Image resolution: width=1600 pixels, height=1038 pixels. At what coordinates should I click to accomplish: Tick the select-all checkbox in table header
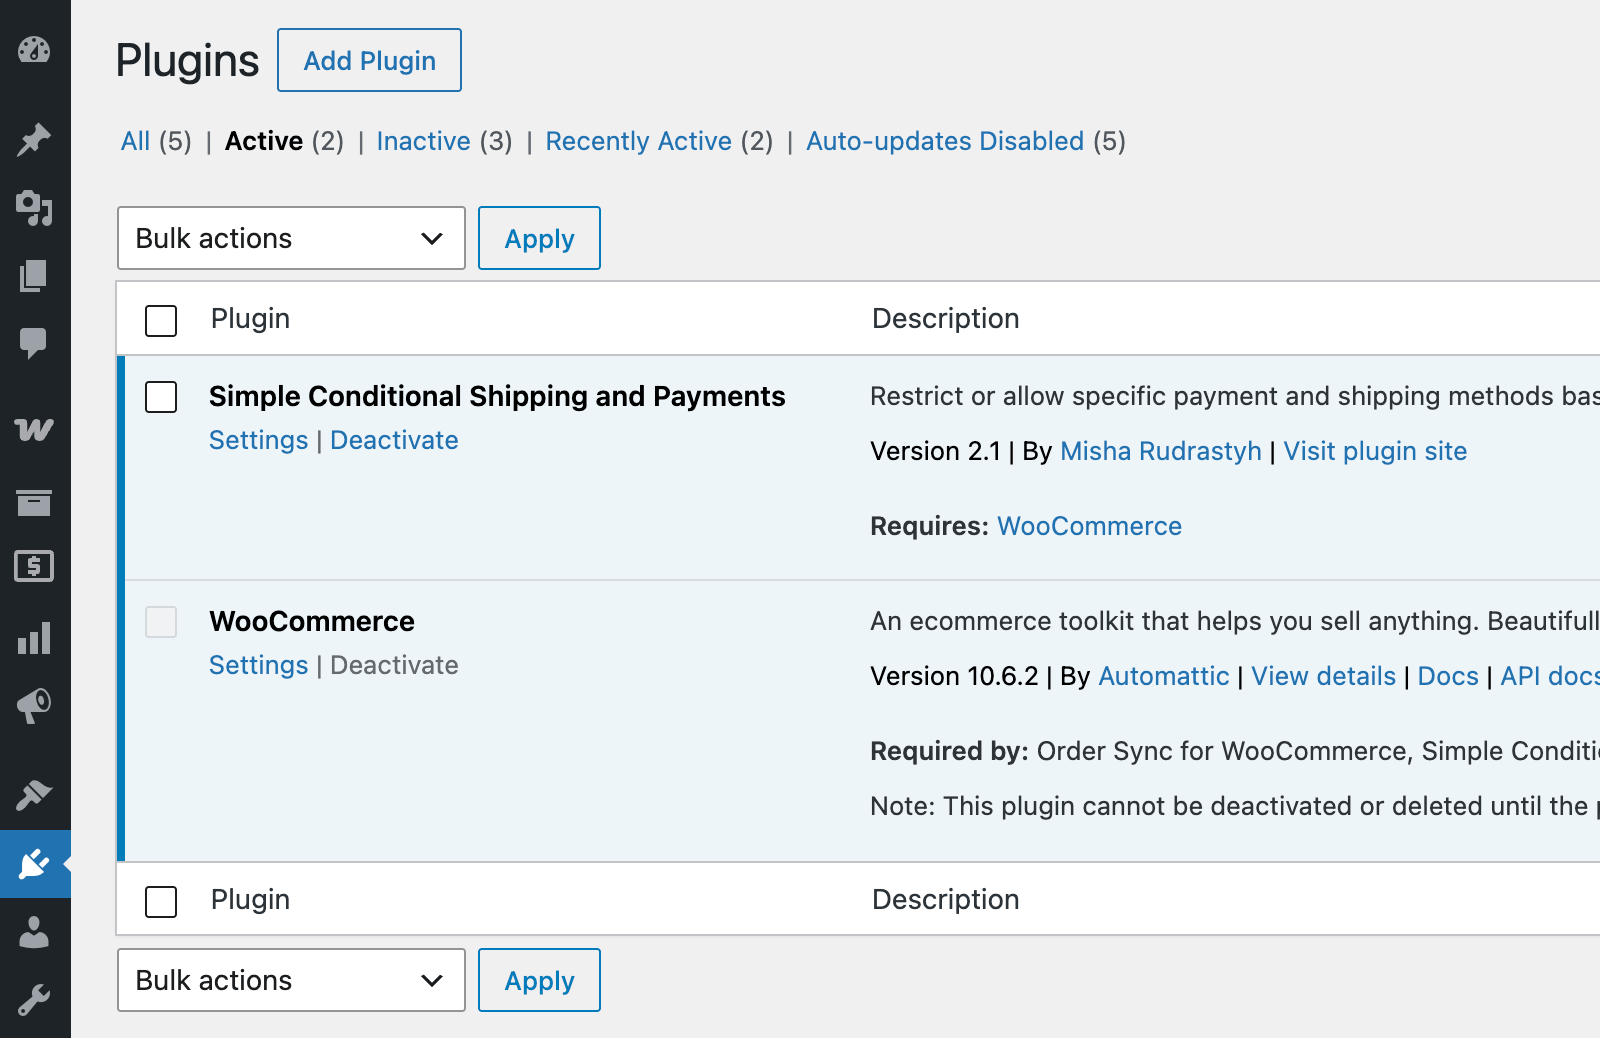(x=161, y=321)
